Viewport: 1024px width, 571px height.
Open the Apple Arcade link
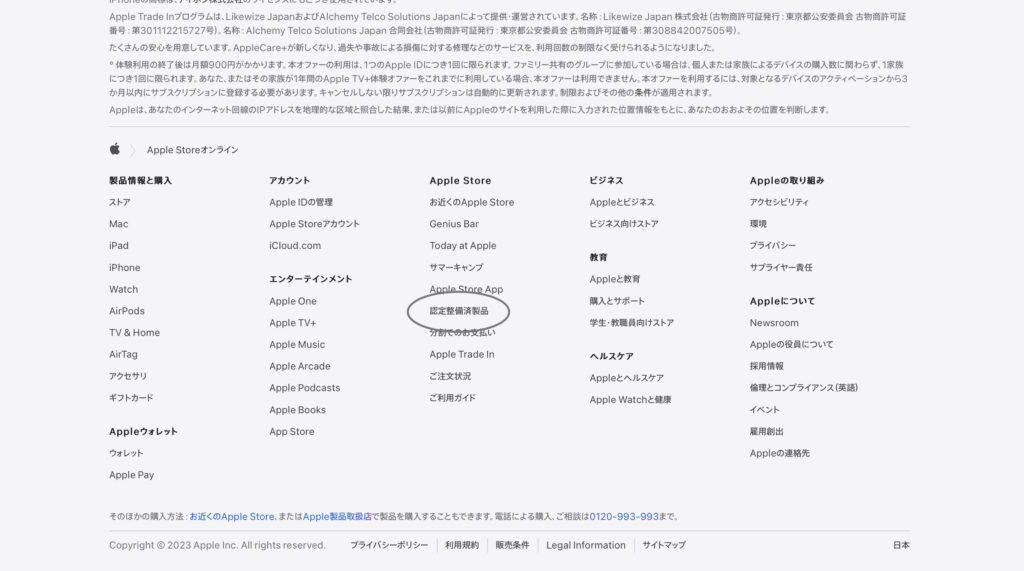pos(300,366)
